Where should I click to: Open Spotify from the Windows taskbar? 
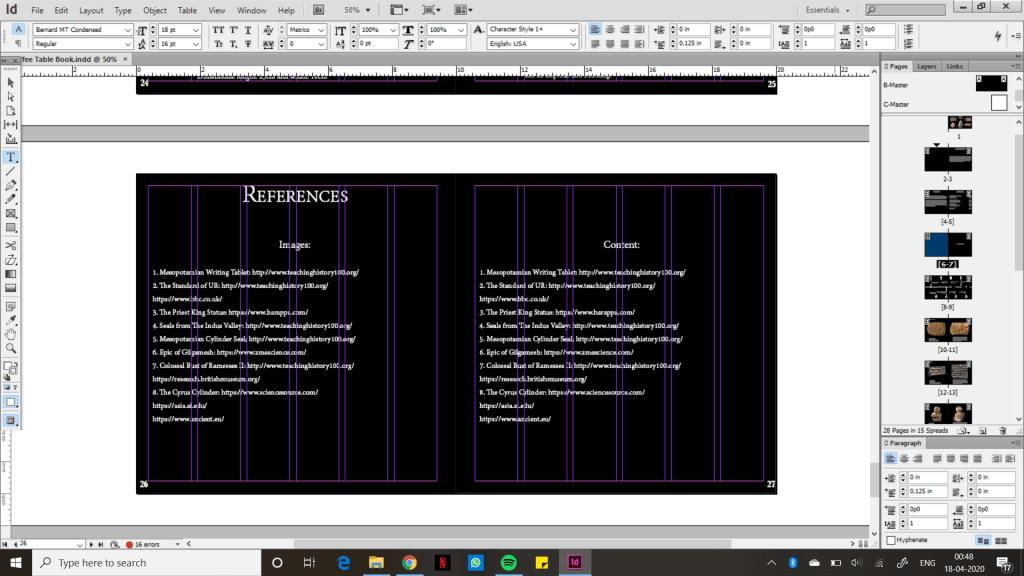tap(507, 563)
